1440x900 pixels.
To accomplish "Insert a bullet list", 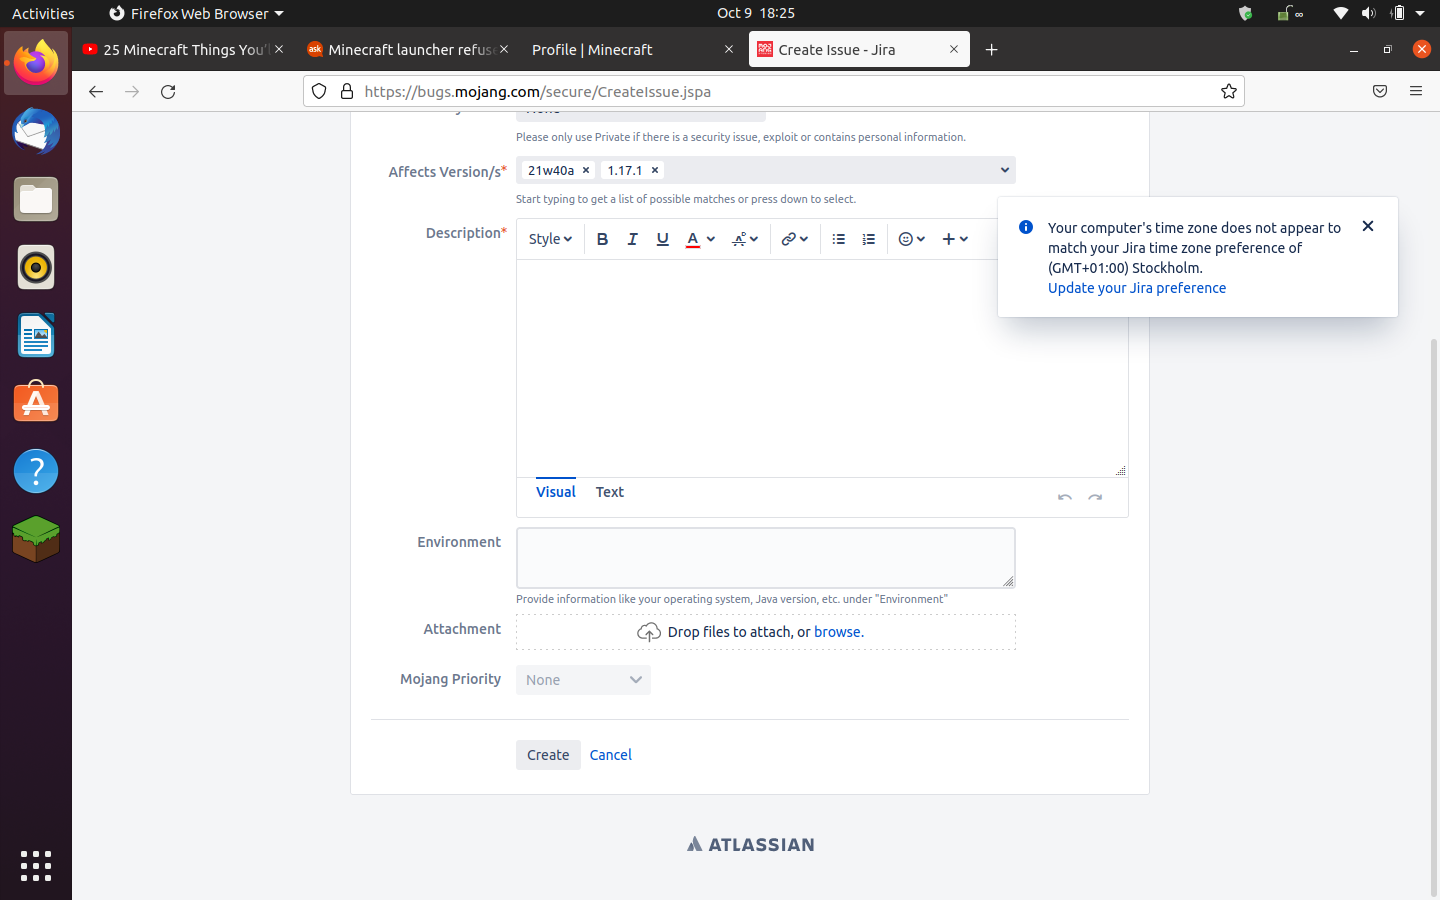I will pyautogui.click(x=838, y=239).
